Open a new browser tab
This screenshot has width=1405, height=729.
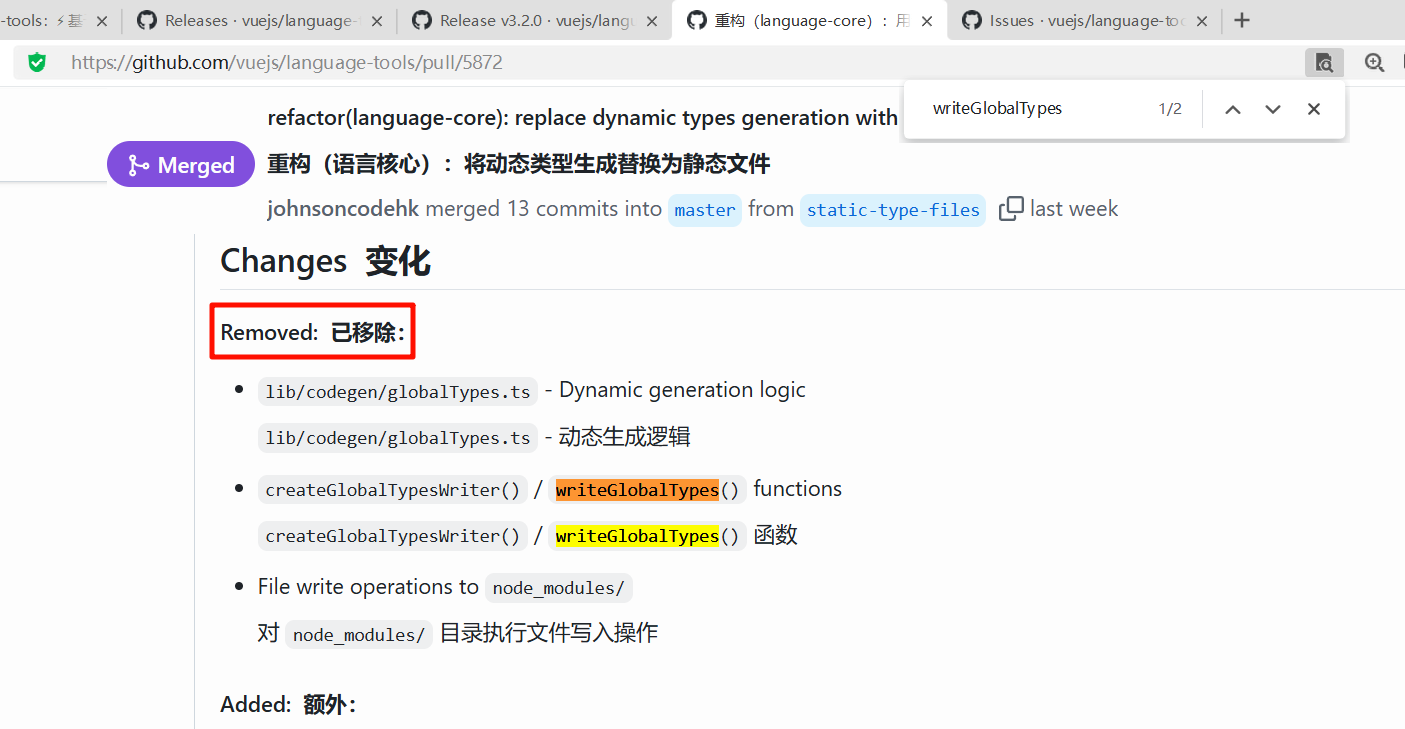1242,20
